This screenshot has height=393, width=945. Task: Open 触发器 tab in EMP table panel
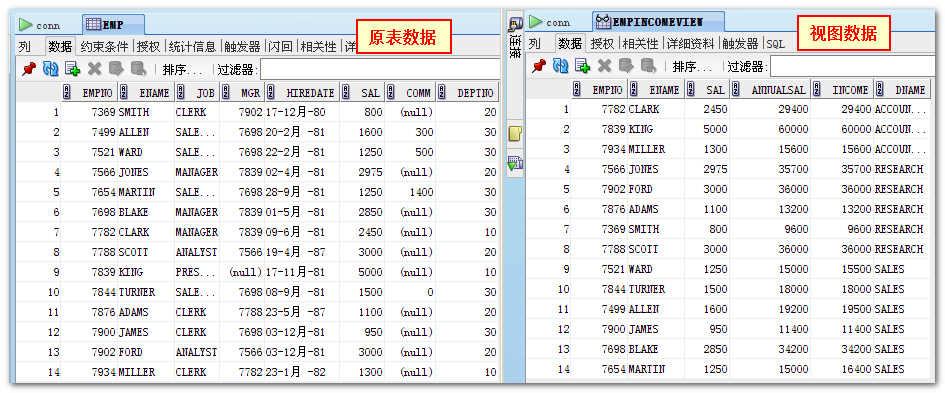pos(242,46)
